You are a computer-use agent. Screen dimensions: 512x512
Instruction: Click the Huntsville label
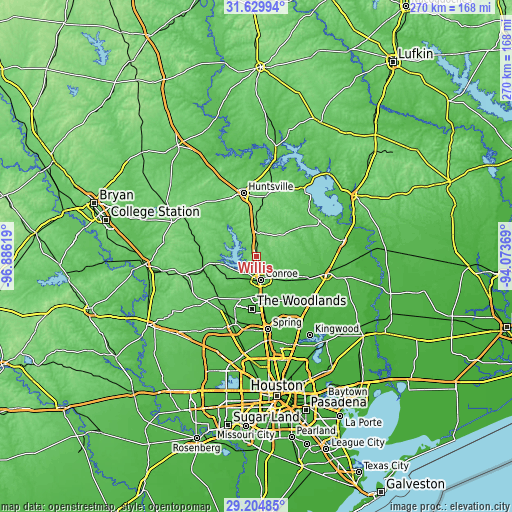[271, 186]
